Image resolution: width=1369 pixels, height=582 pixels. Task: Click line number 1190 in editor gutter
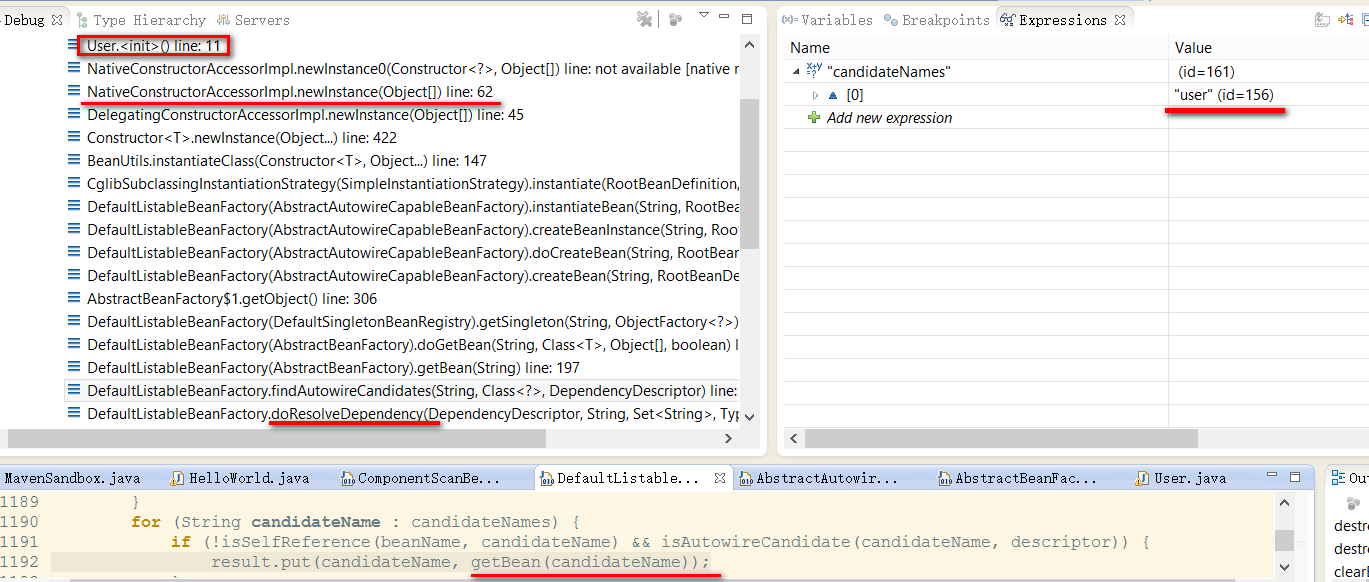pos(20,521)
